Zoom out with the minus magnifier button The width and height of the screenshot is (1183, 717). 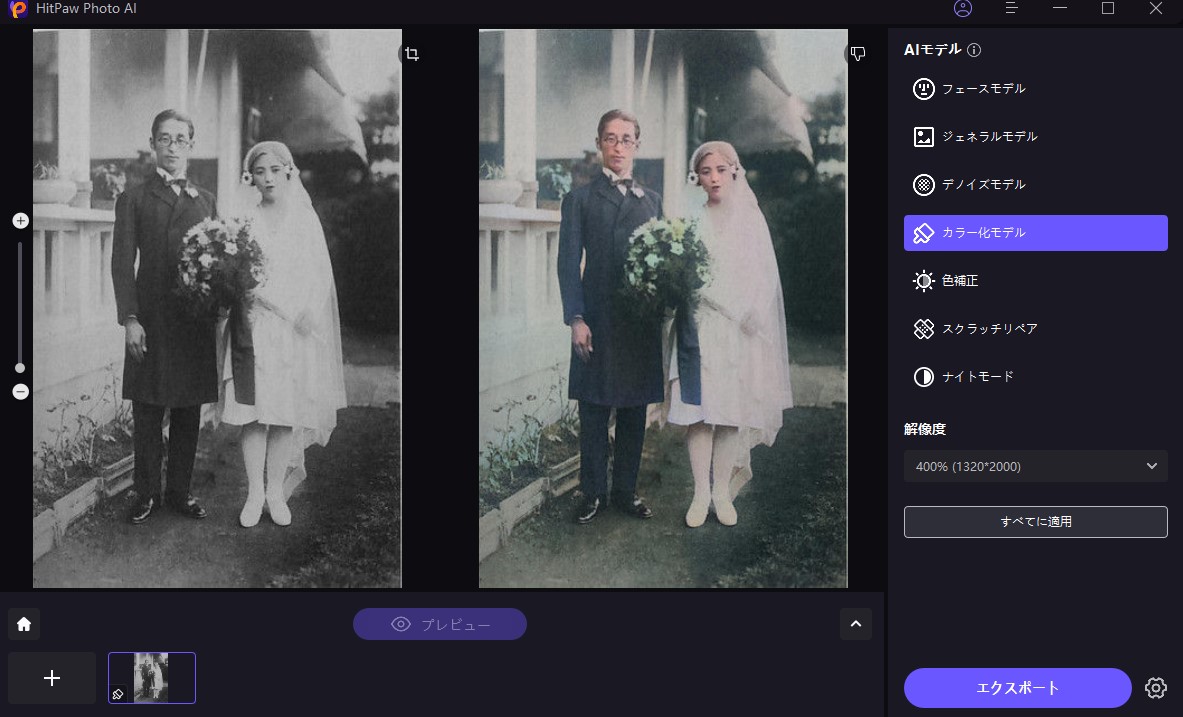[20, 392]
